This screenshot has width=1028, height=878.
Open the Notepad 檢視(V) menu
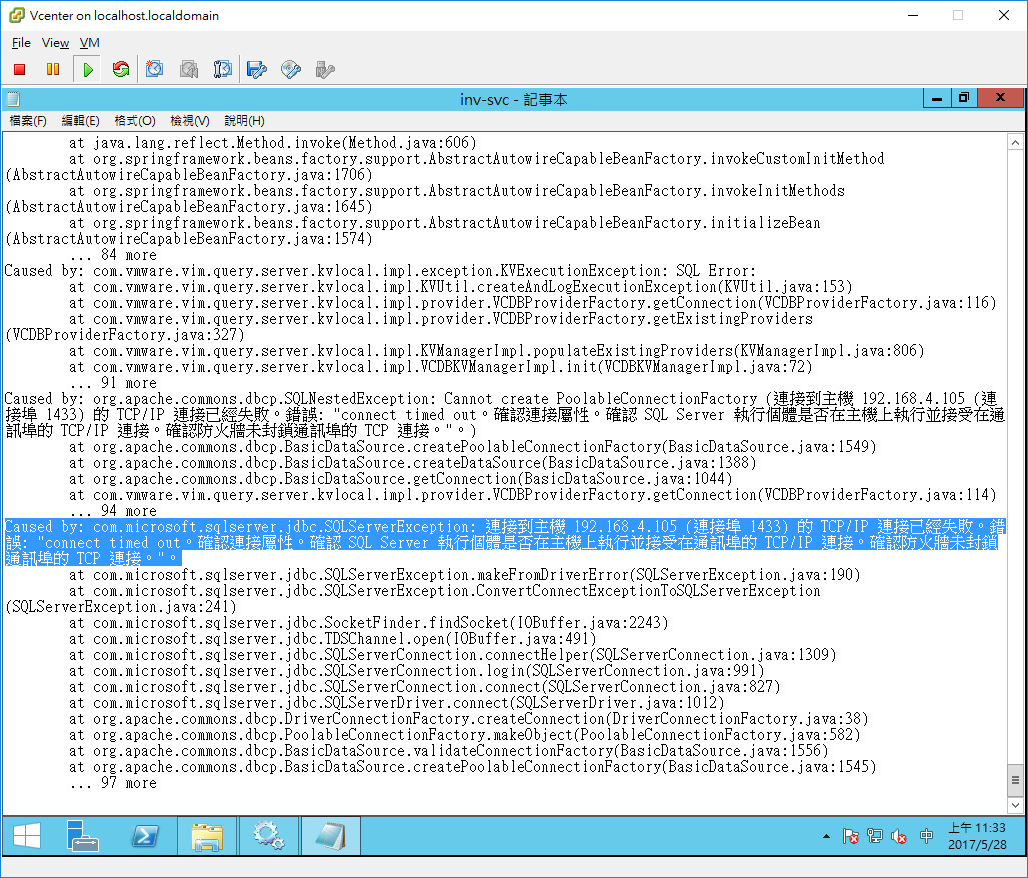tap(189, 121)
